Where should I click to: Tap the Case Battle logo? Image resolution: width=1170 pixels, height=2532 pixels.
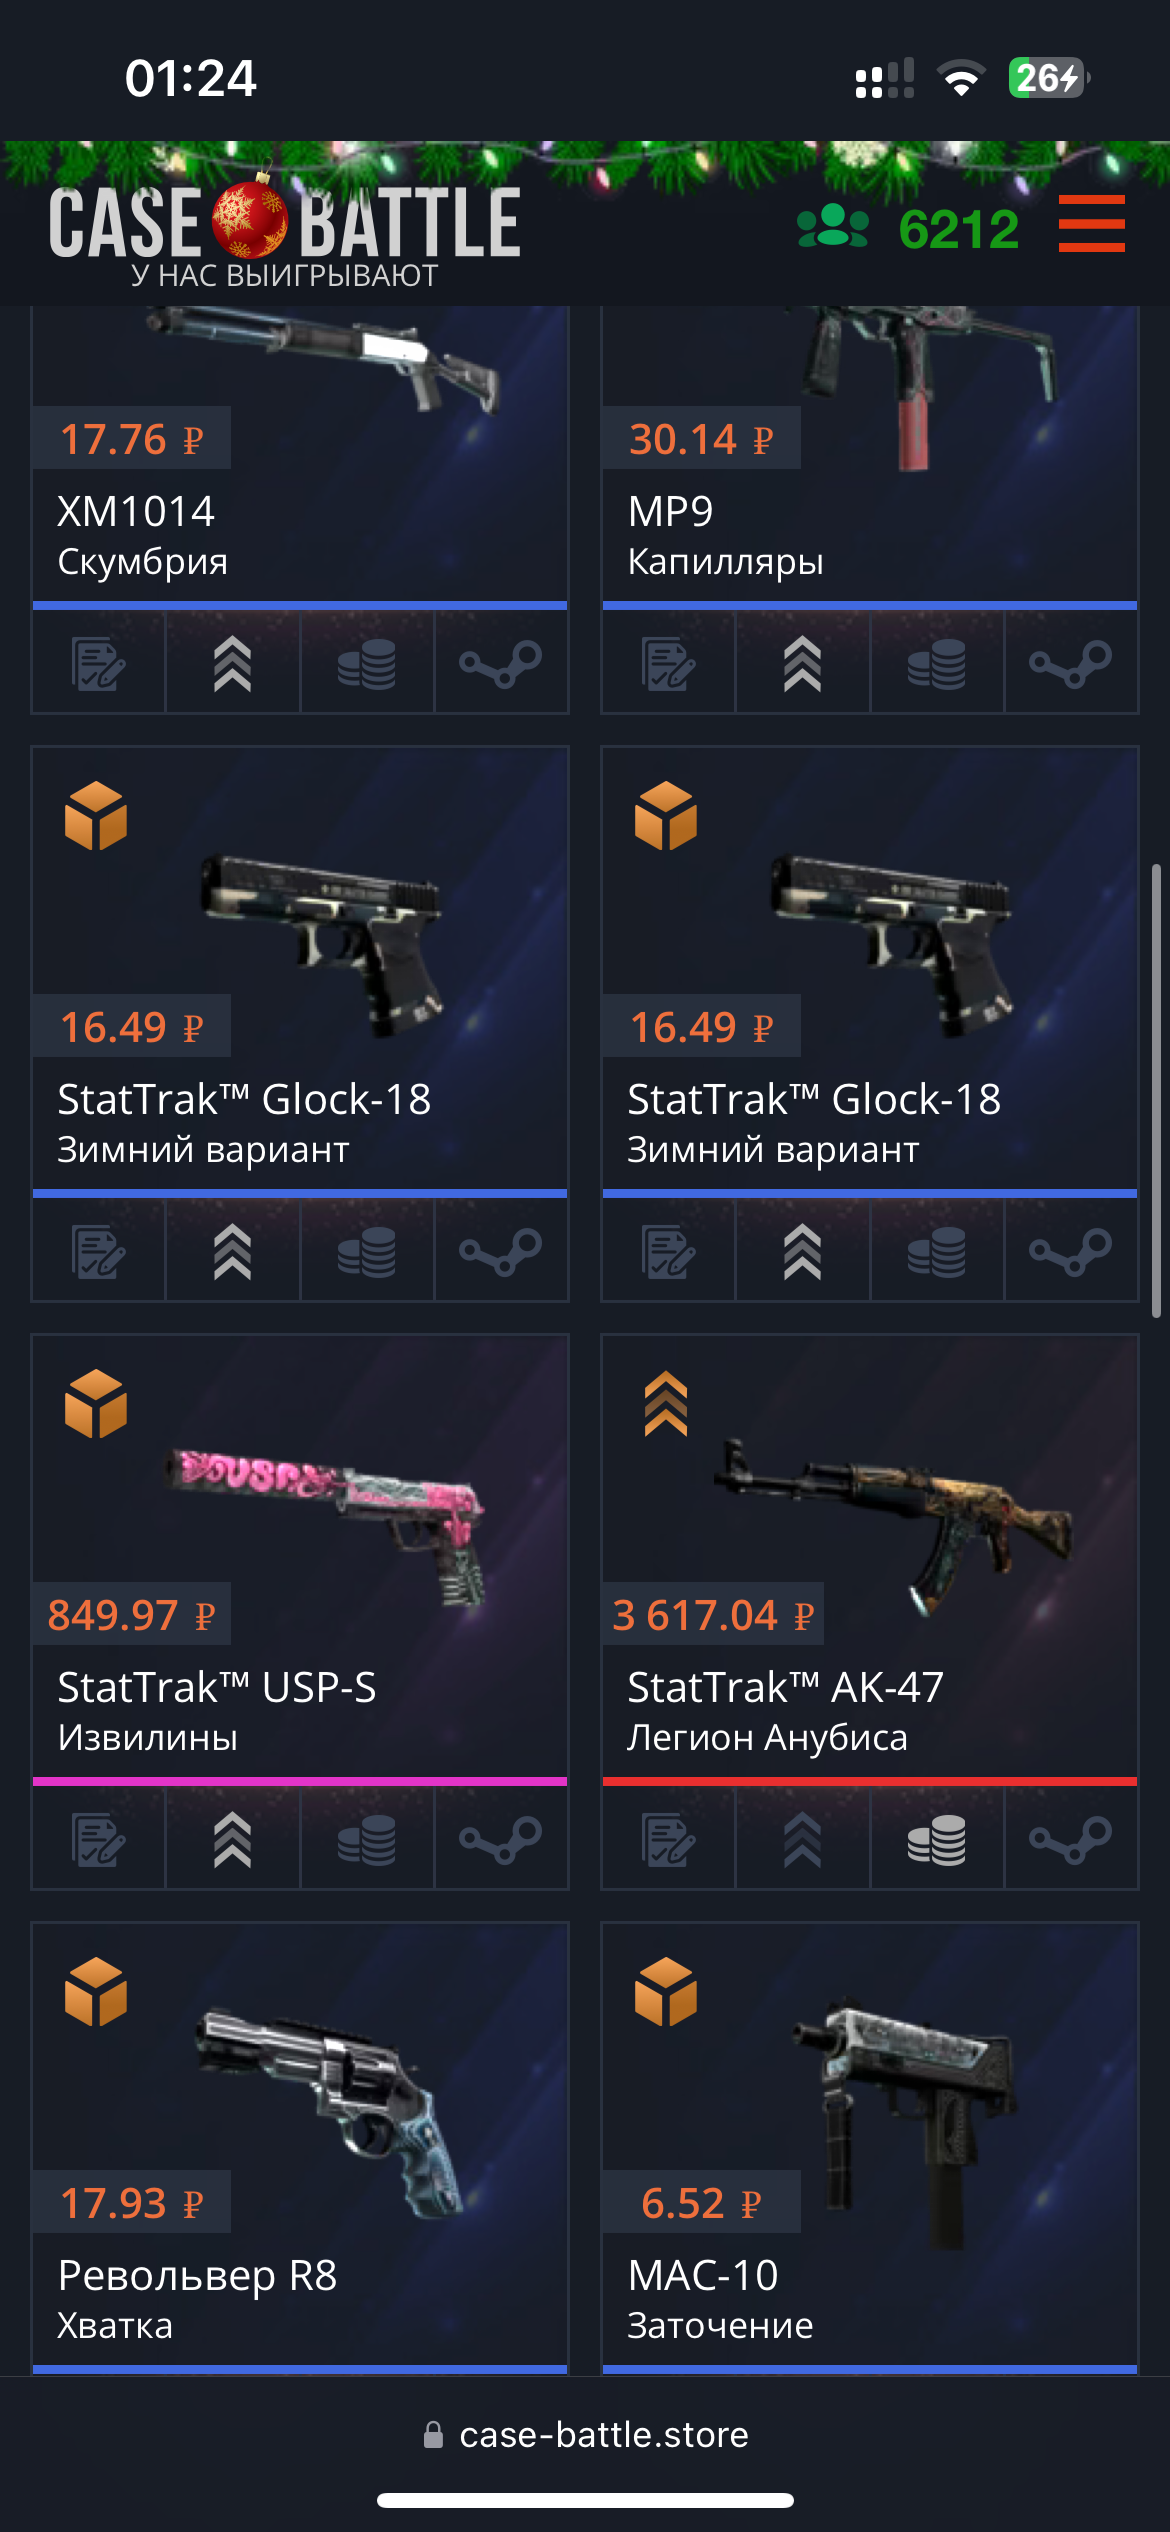click(284, 233)
